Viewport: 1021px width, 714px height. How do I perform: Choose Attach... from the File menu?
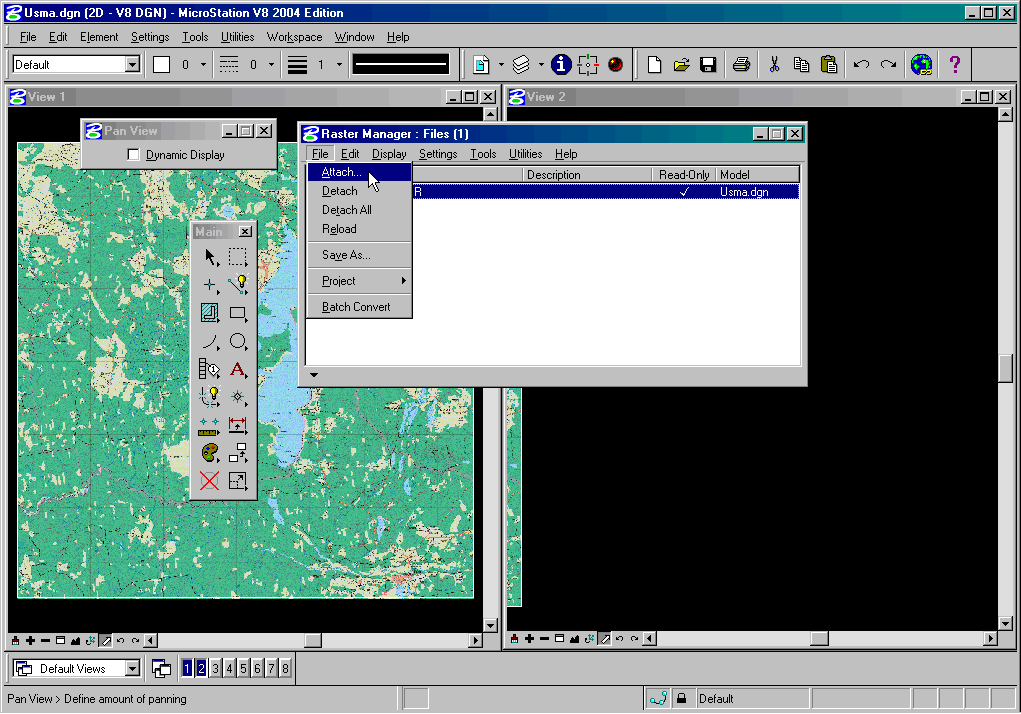[x=359, y=172]
